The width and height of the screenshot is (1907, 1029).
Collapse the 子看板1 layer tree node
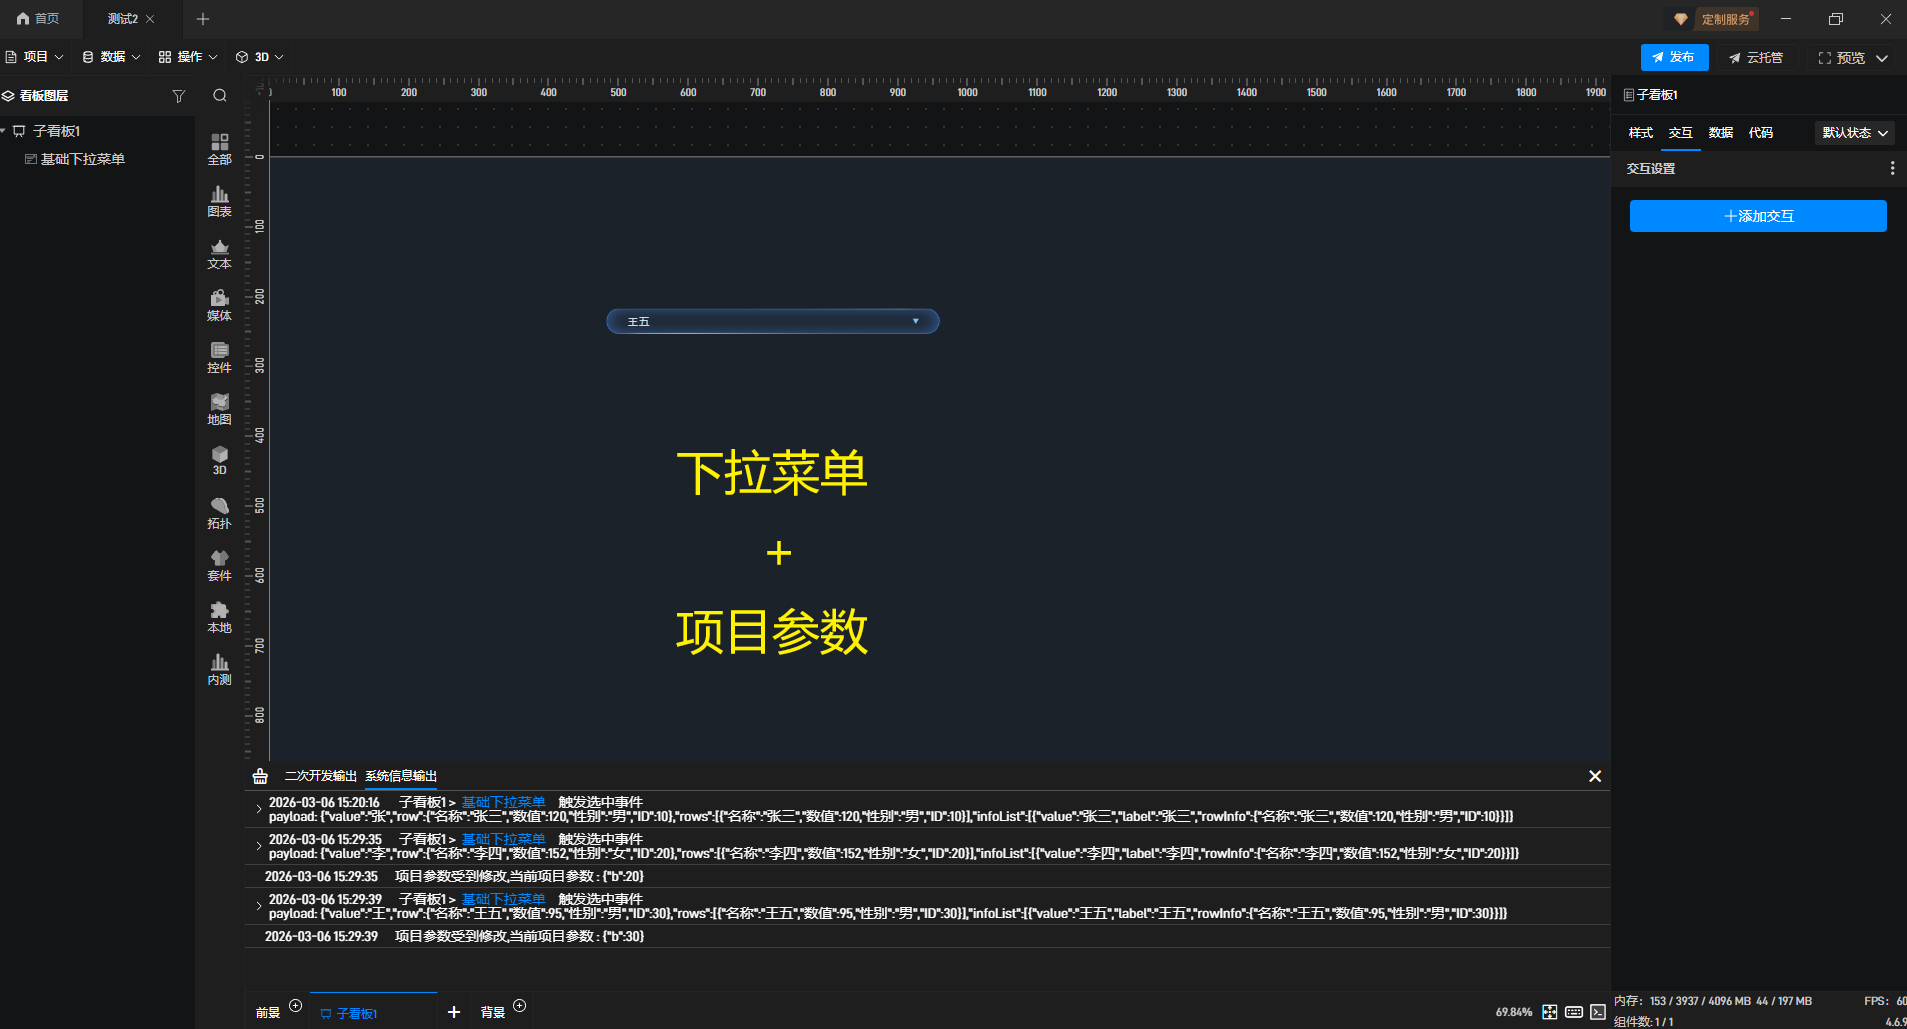[5, 131]
